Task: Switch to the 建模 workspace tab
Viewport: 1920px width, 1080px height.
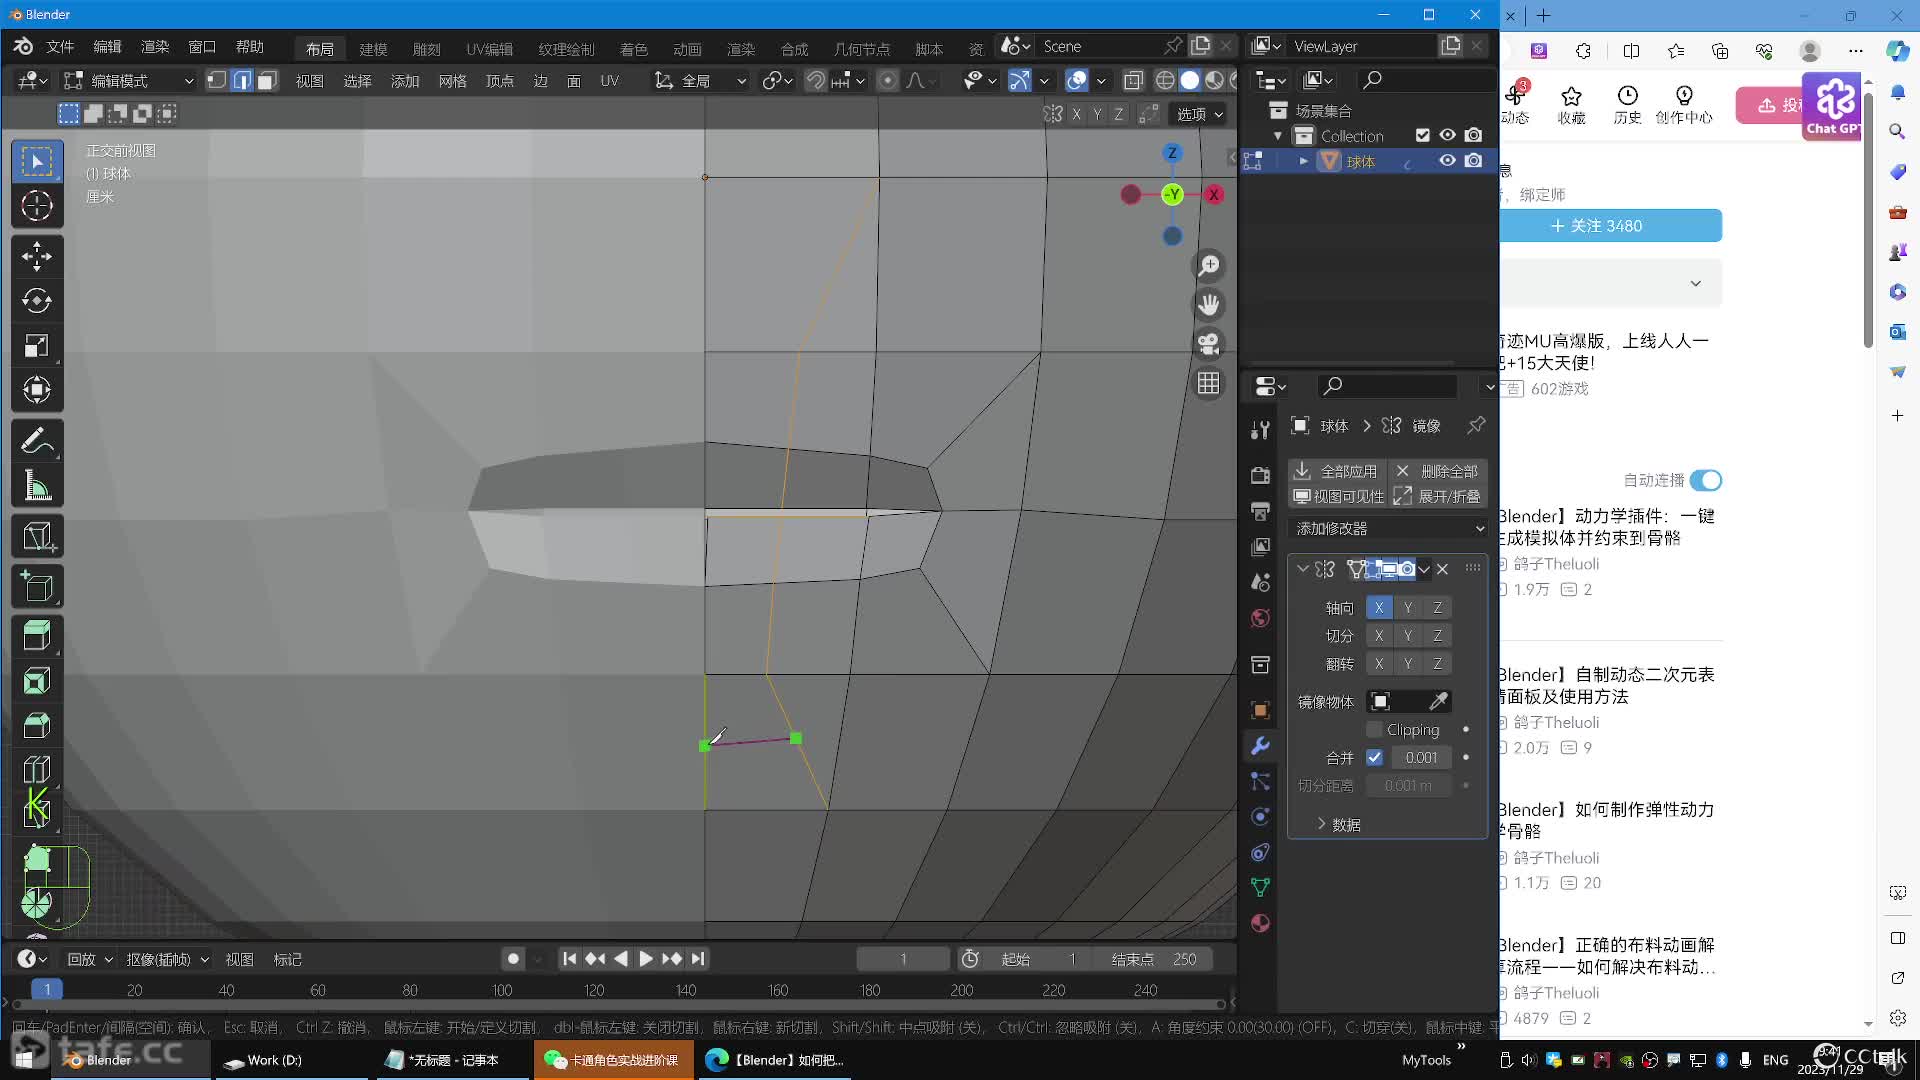Action: 373,49
